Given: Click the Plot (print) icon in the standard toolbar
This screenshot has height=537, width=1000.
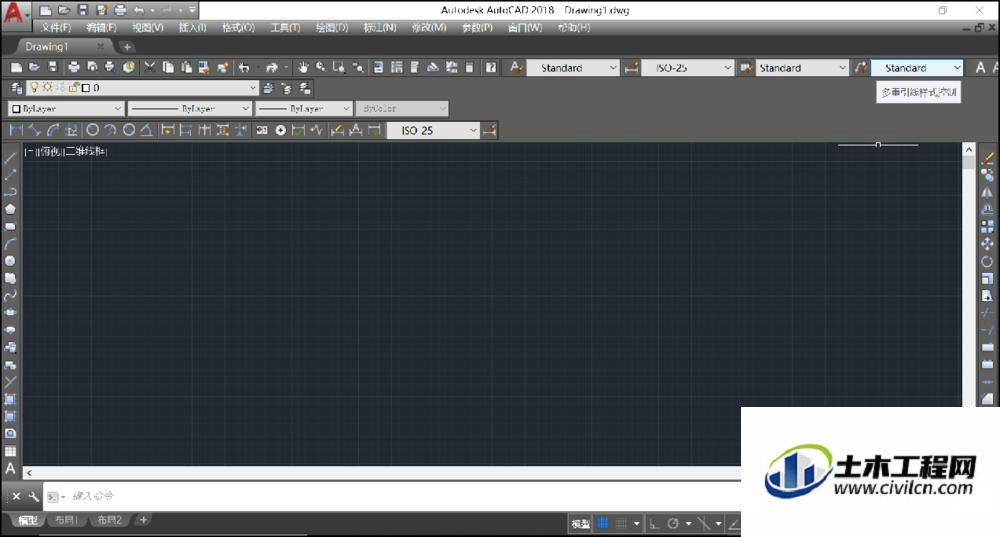Looking at the screenshot, I should 74,67.
